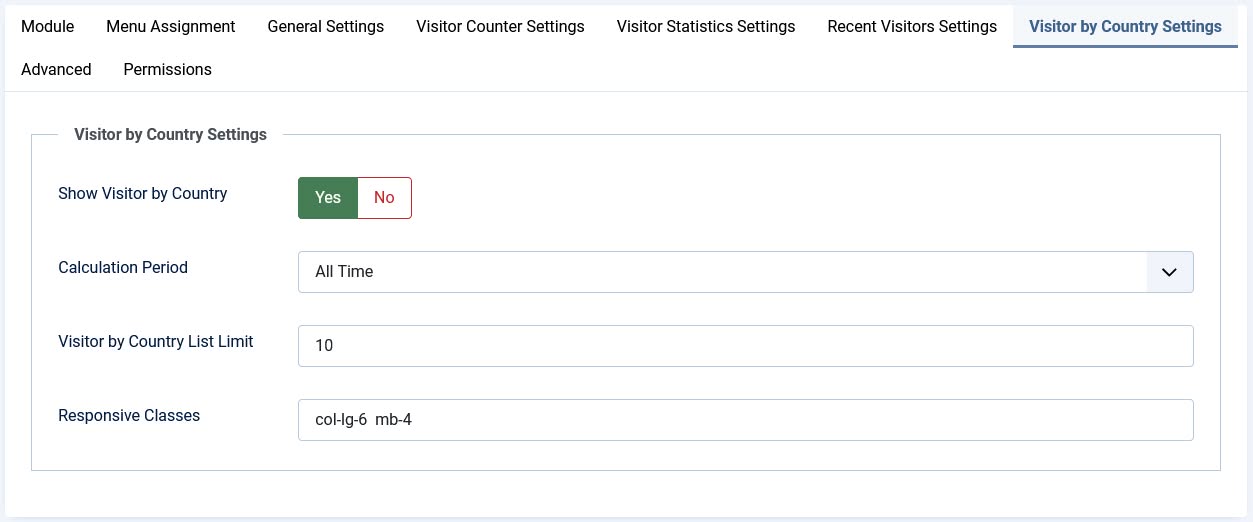Click the Calculation Period label

pos(123,268)
